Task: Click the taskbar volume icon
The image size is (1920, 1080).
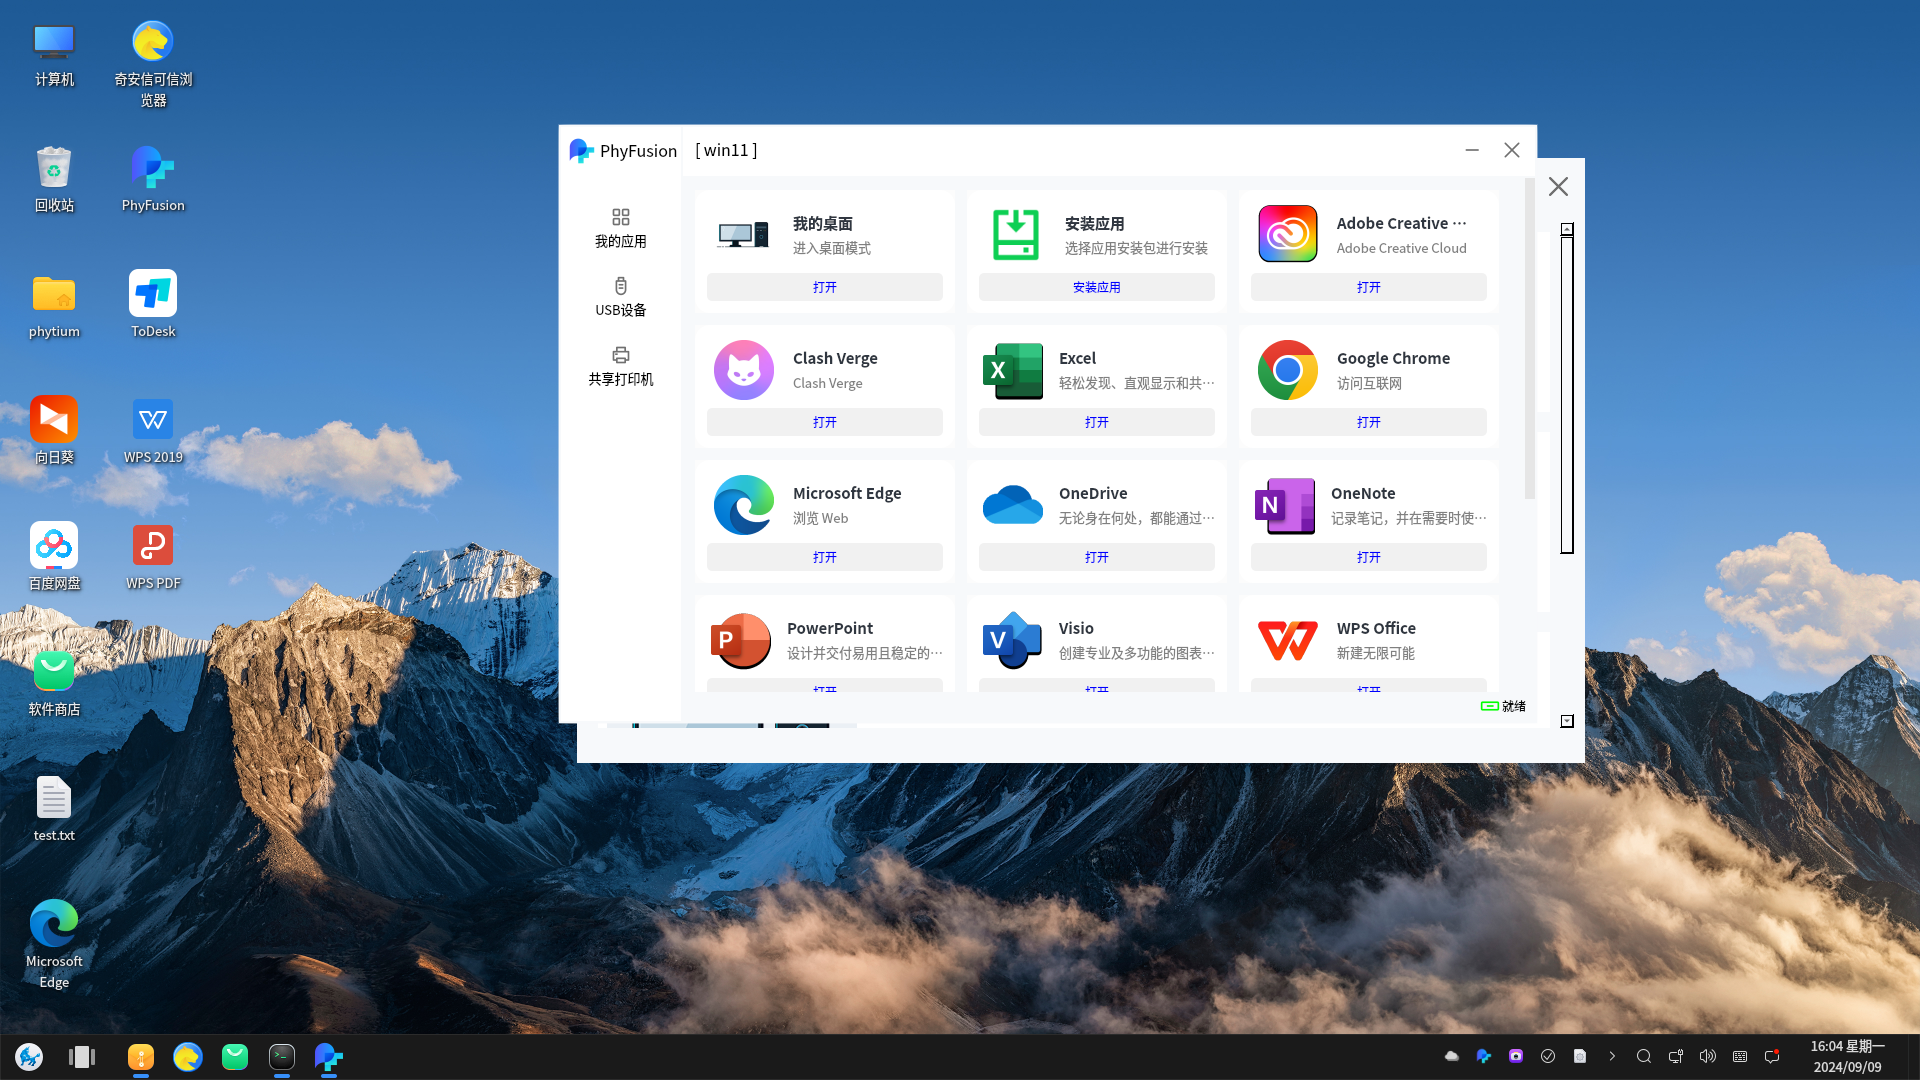Action: (x=1707, y=1056)
